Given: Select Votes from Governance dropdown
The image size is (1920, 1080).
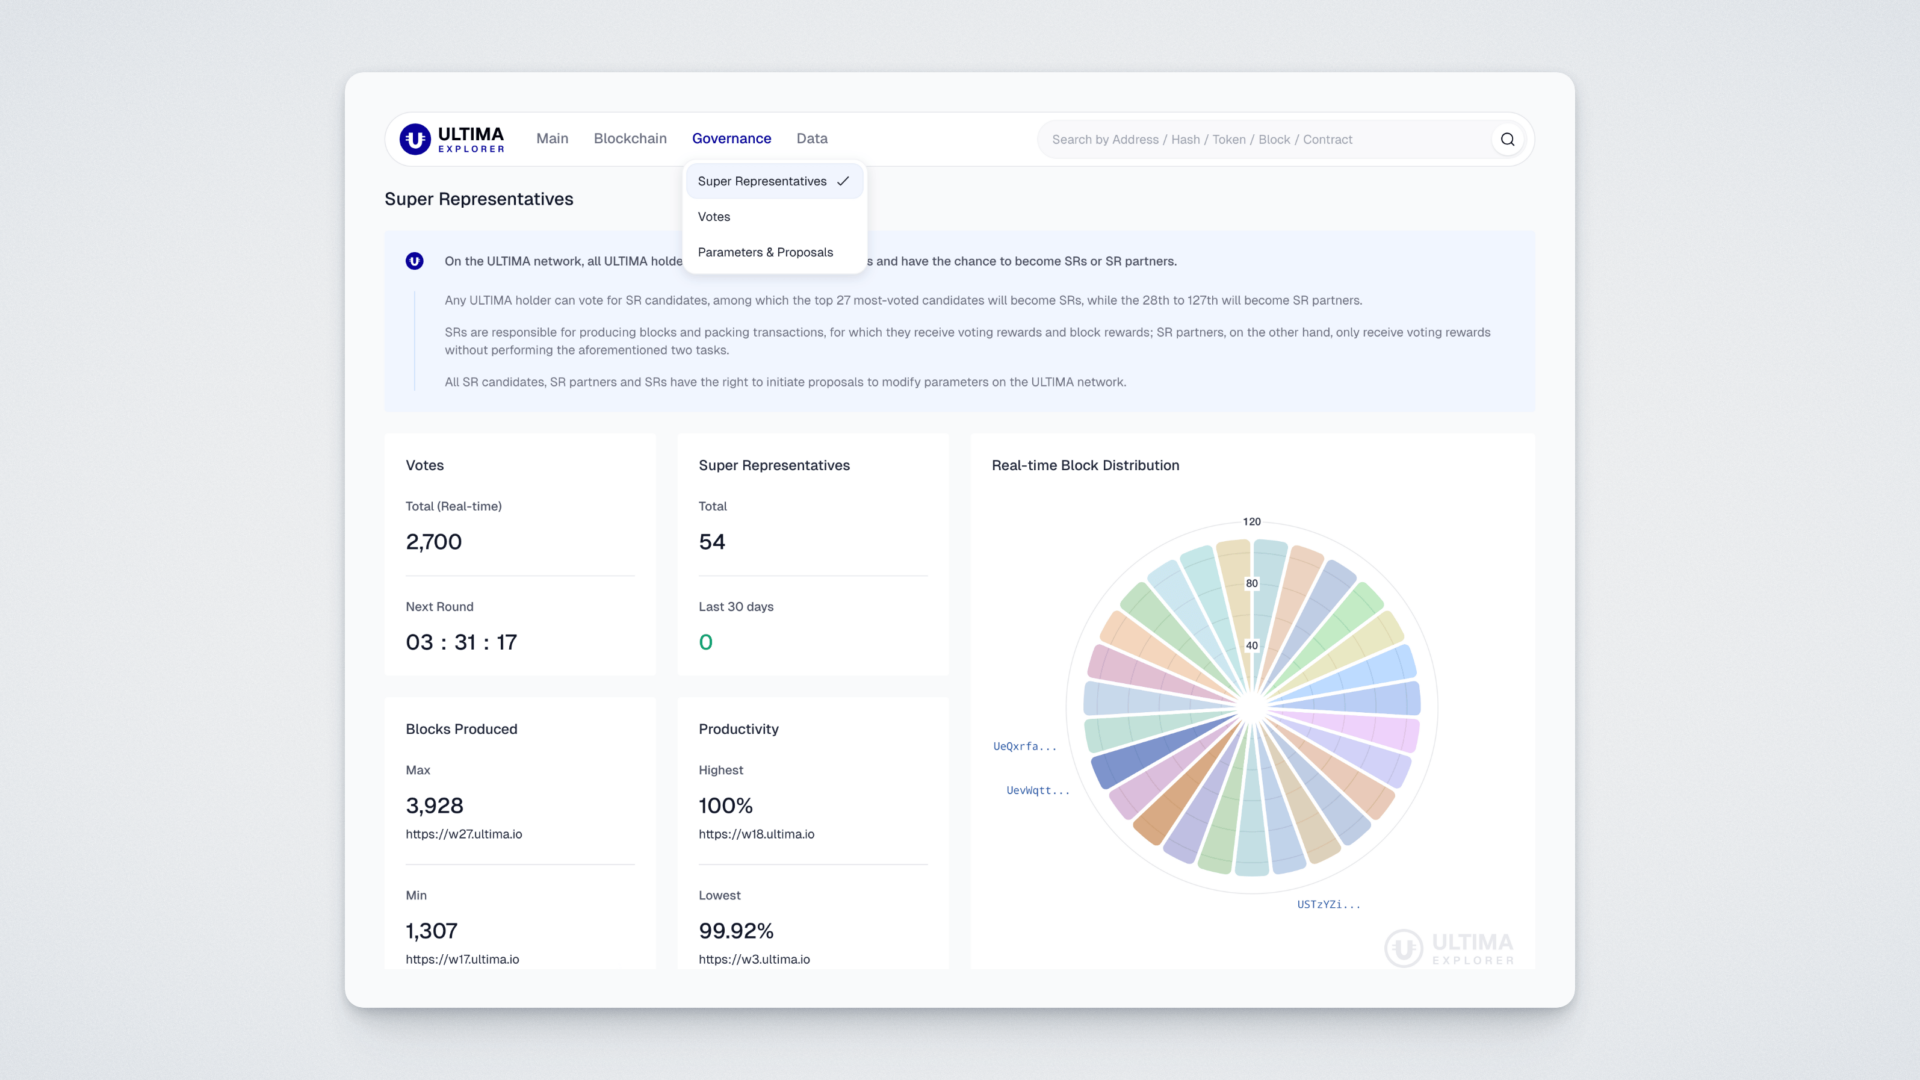Looking at the screenshot, I should [x=714, y=217].
